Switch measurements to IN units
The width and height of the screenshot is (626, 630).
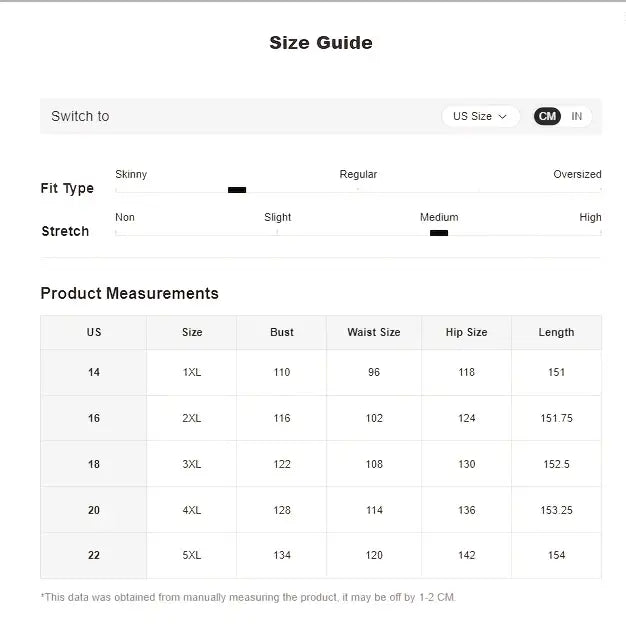(577, 116)
